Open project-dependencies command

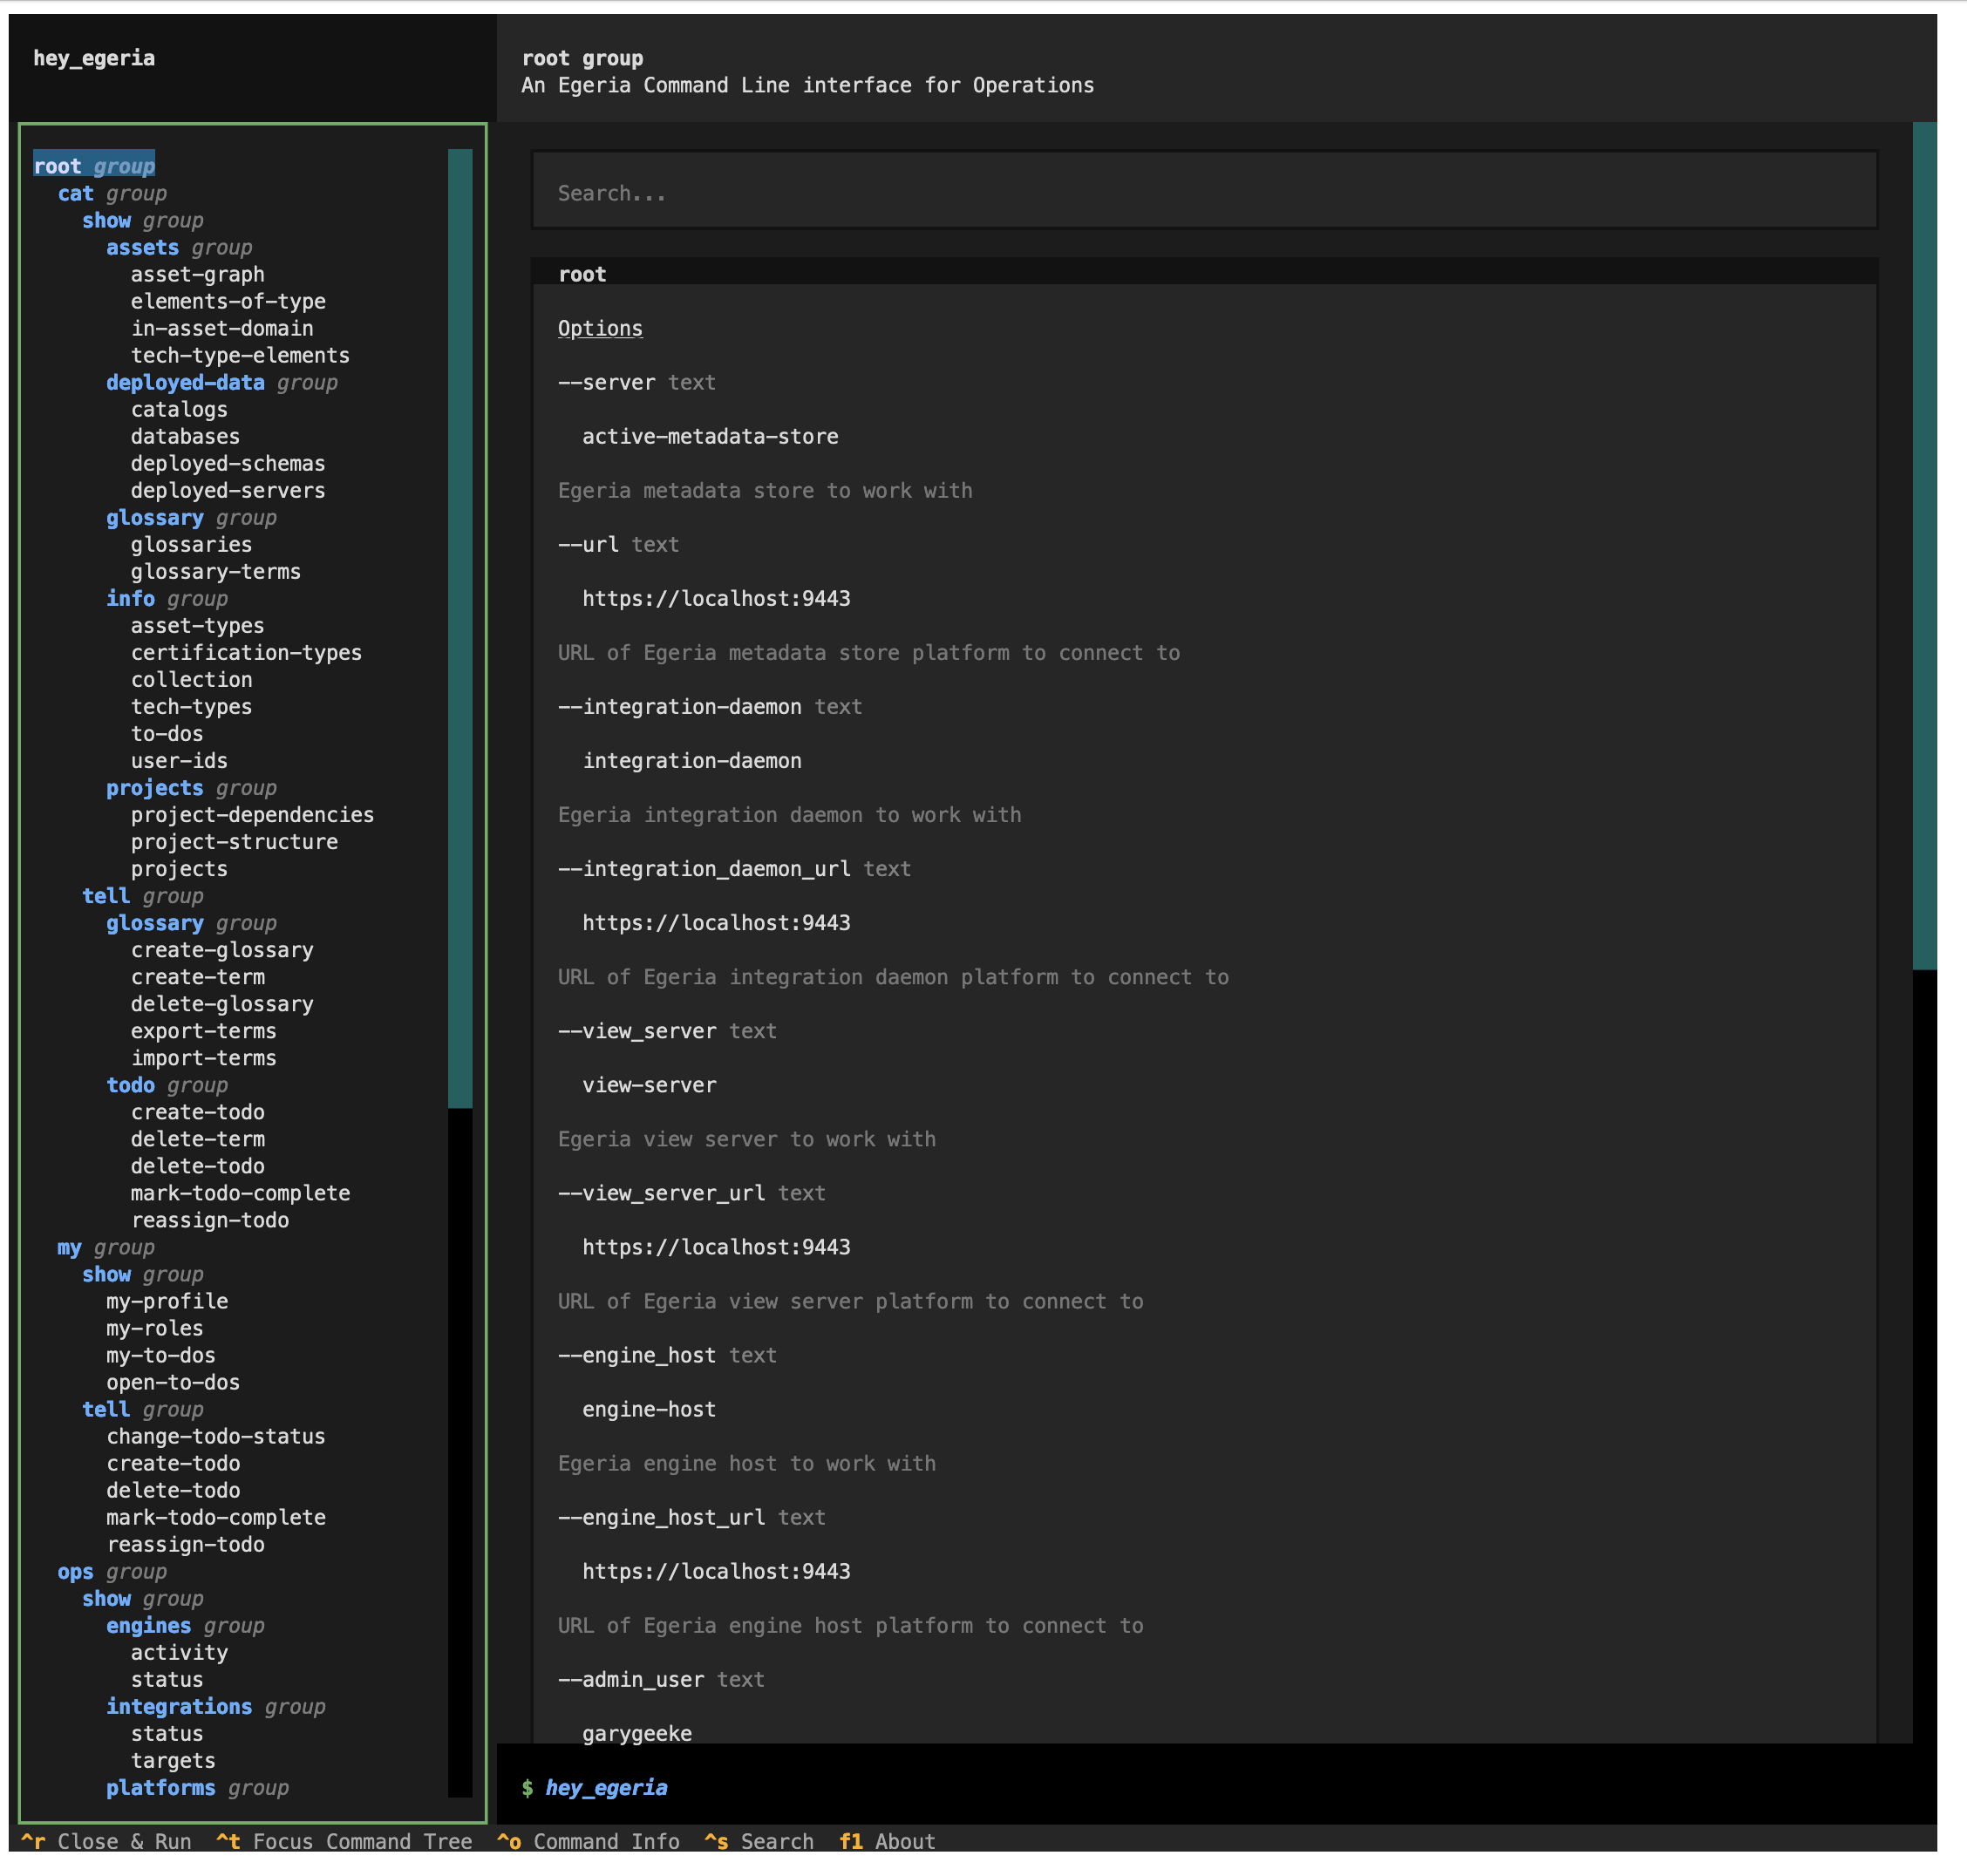point(252,814)
